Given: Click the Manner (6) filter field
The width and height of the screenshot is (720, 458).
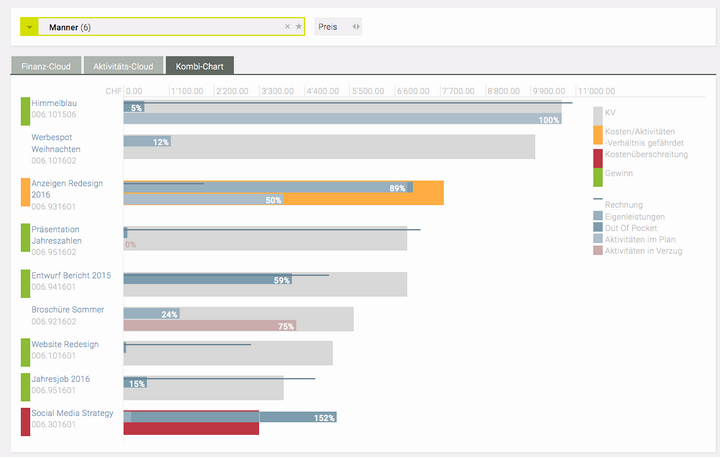Looking at the screenshot, I should [x=163, y=27].
